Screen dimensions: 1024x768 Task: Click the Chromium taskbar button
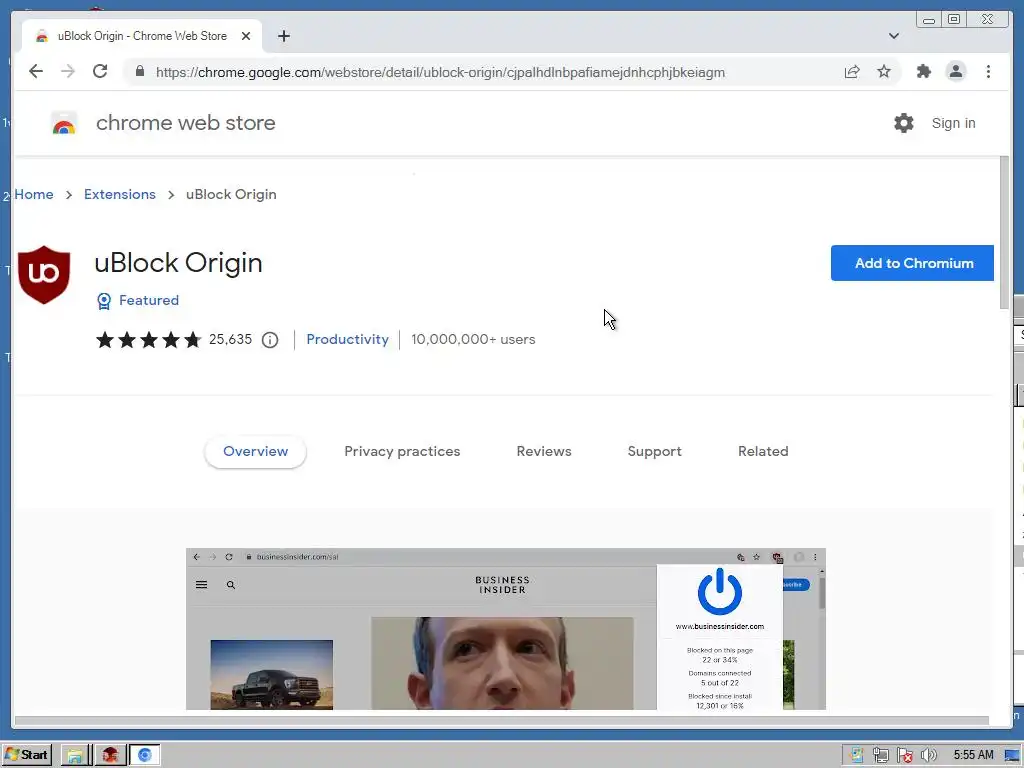[144, 756]
